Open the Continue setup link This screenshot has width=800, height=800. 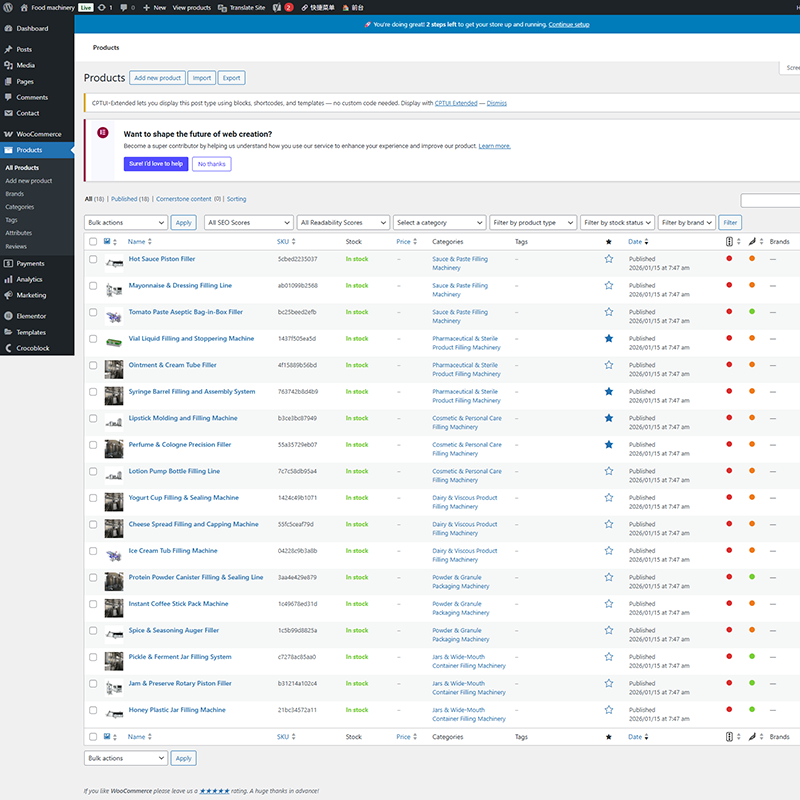point(568,23)
